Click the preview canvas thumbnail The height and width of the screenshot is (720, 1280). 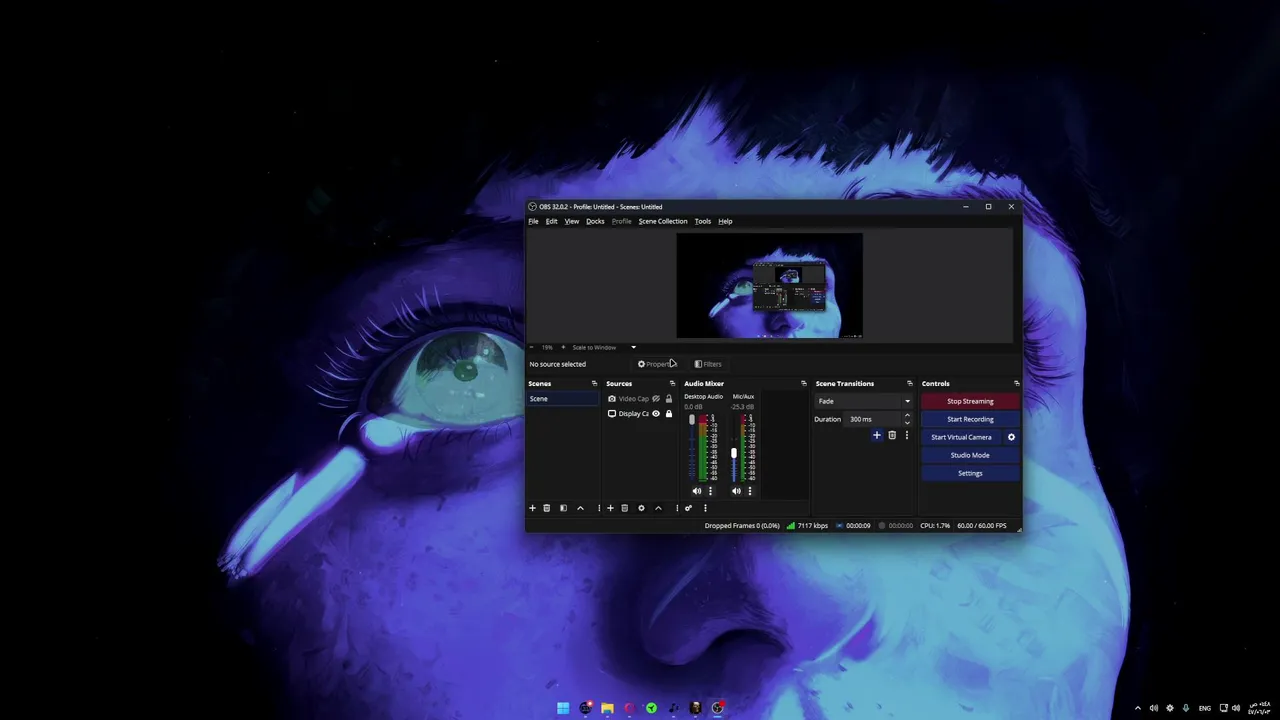pos(769,286)
